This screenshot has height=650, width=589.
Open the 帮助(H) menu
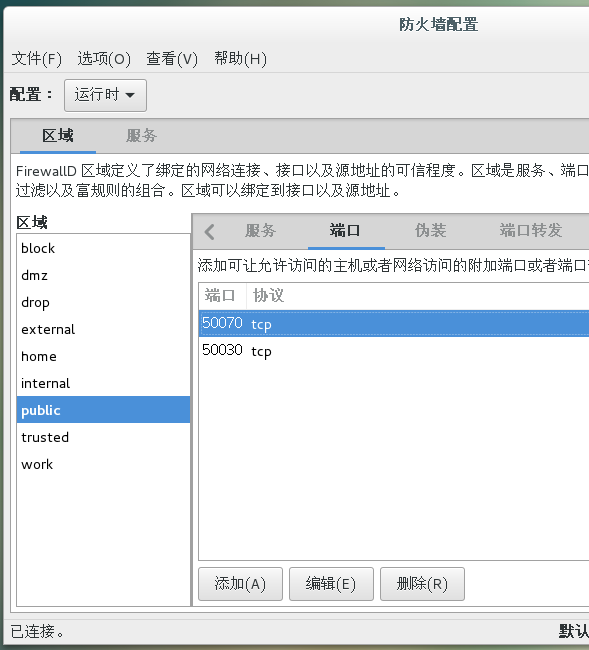coord(240,58)
